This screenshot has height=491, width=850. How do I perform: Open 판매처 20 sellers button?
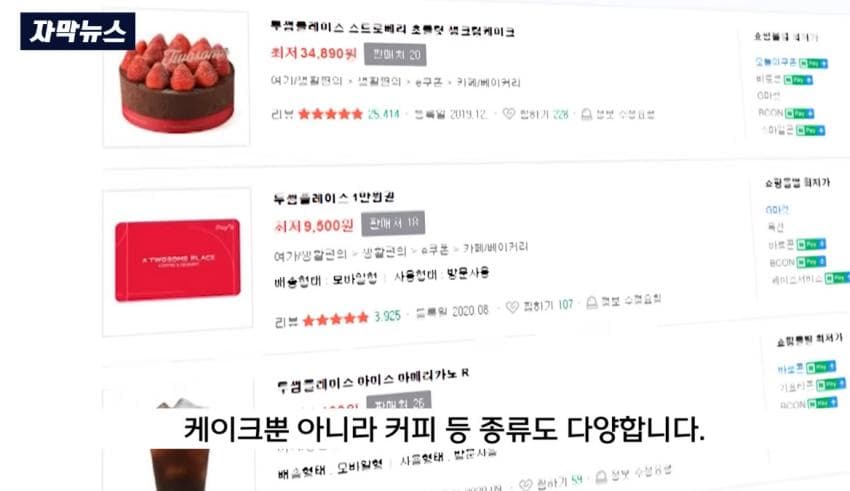click(395, 55)
